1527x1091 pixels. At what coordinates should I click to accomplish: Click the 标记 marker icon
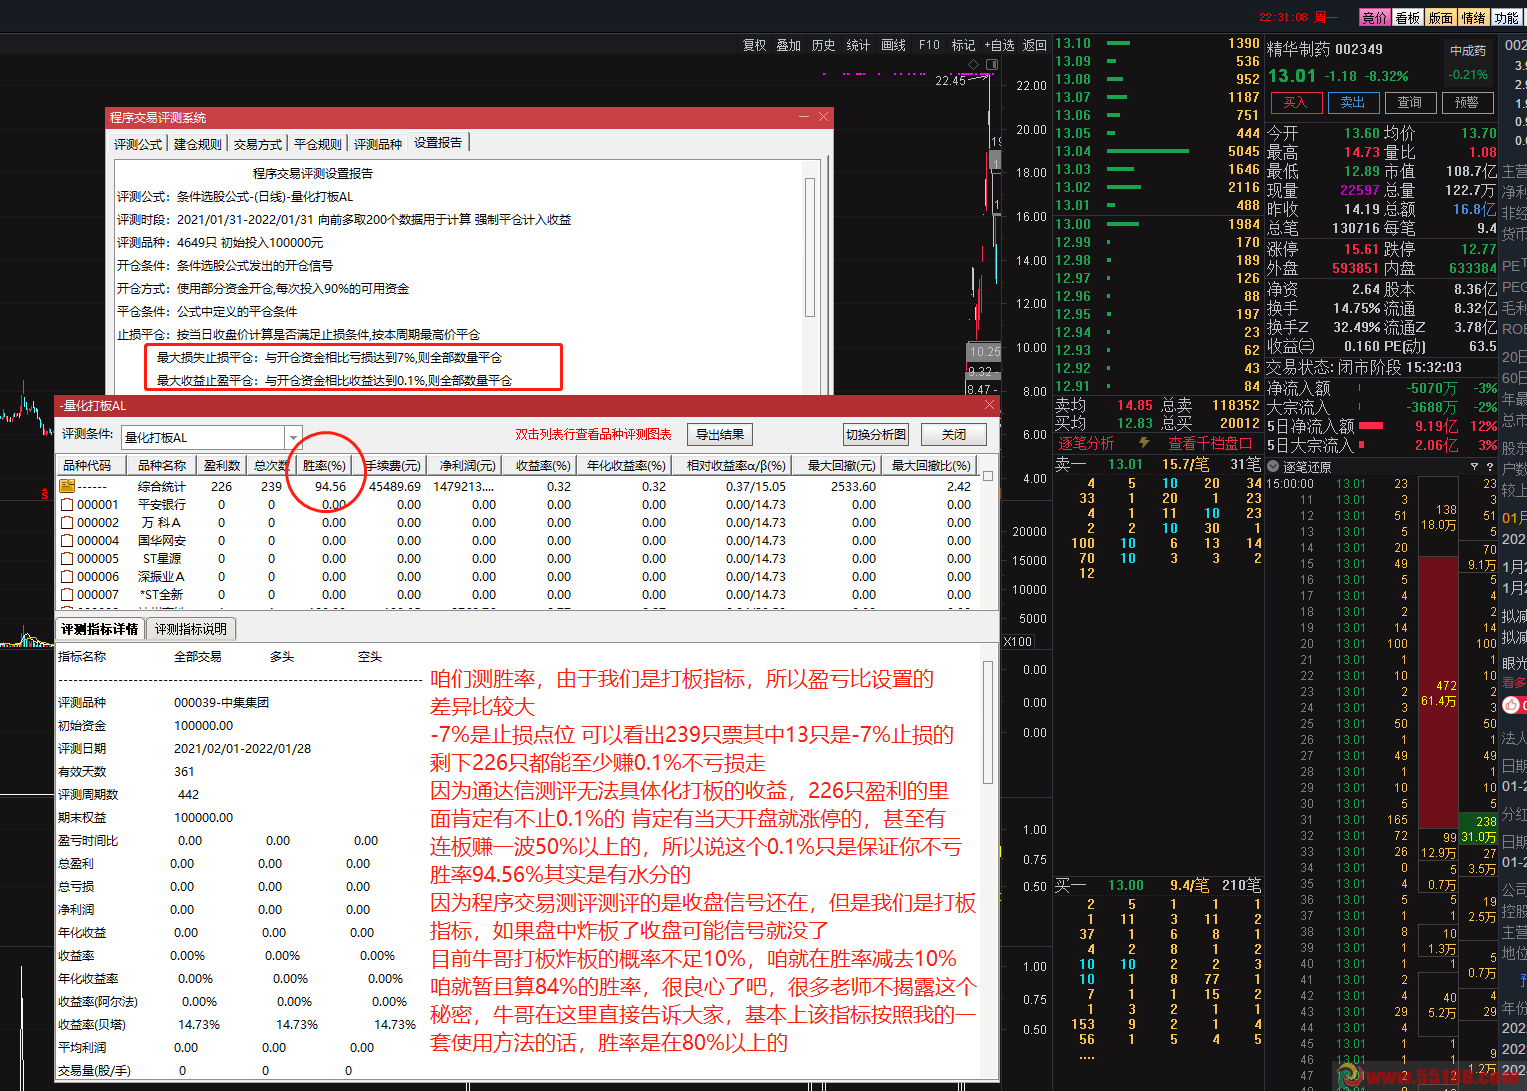tap(963, 45)
